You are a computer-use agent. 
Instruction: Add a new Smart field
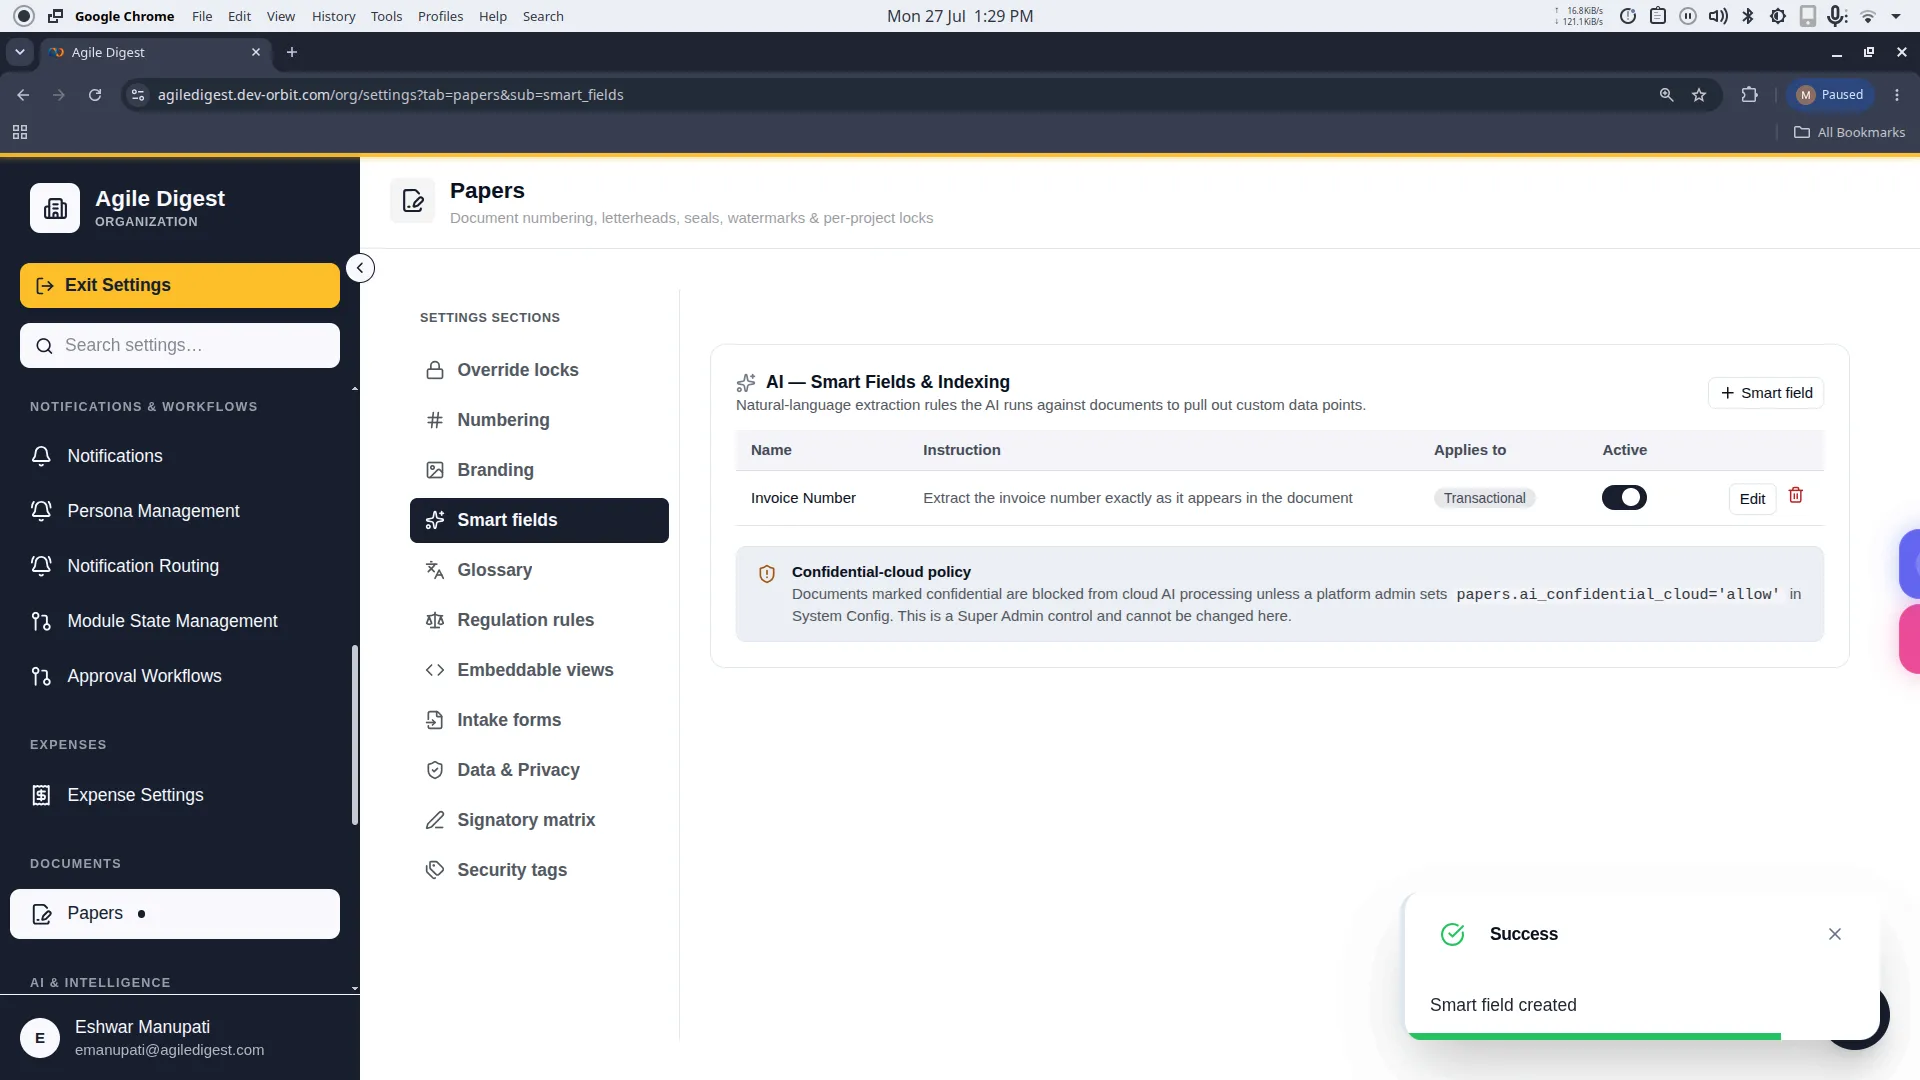(1766, 393)
